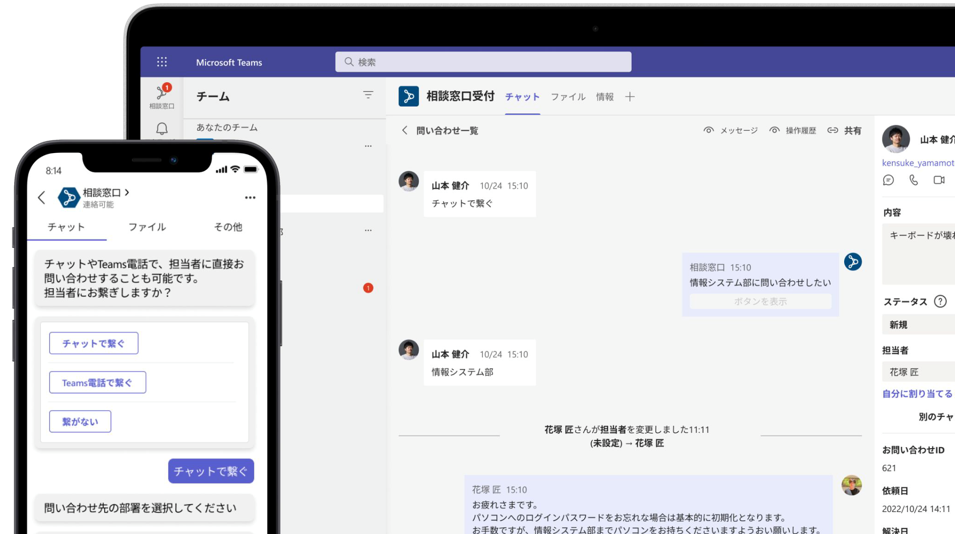Tap the phone Wi-Fi status icon

234,169
